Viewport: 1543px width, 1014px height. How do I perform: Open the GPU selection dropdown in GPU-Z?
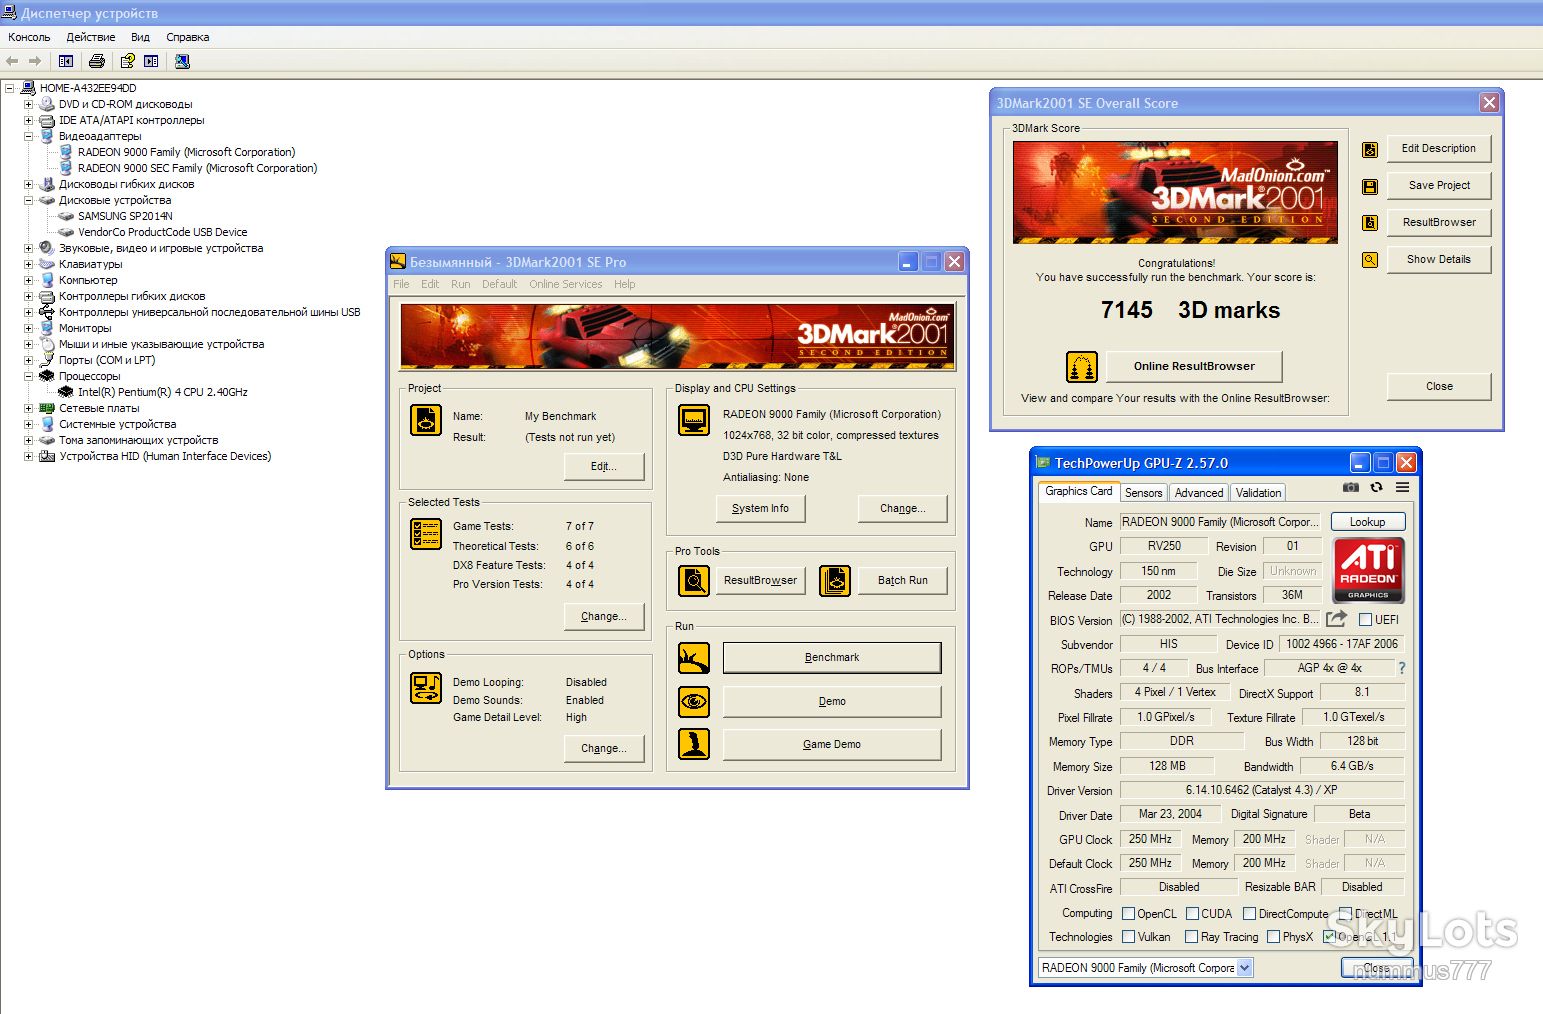point(1245,968)
